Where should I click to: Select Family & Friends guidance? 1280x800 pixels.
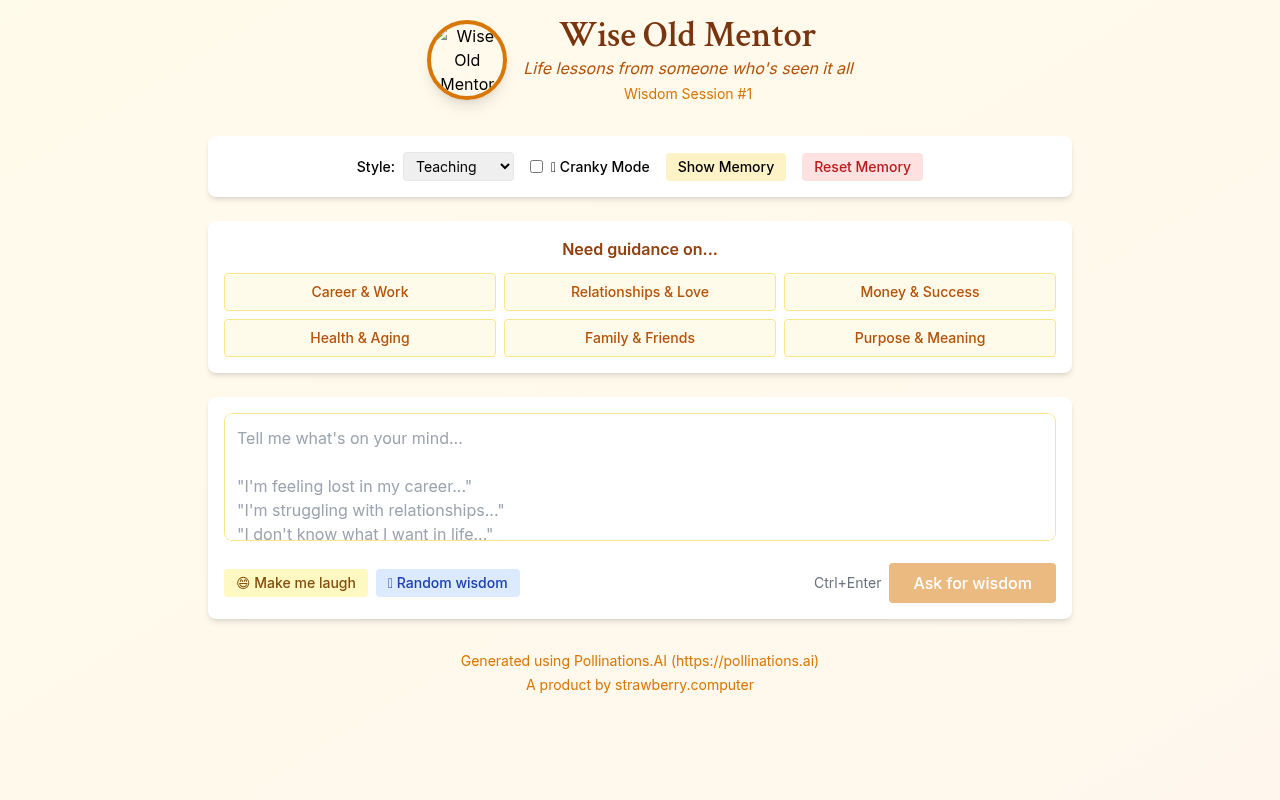tap(639, 338)
